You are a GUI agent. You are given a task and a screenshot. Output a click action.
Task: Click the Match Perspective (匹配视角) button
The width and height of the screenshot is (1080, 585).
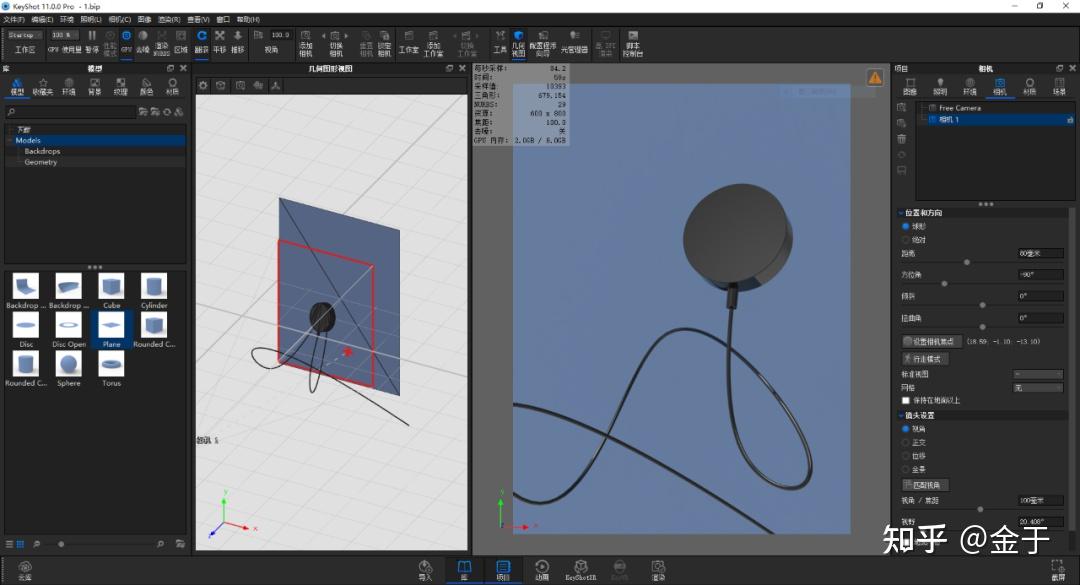tap(926, 485)
